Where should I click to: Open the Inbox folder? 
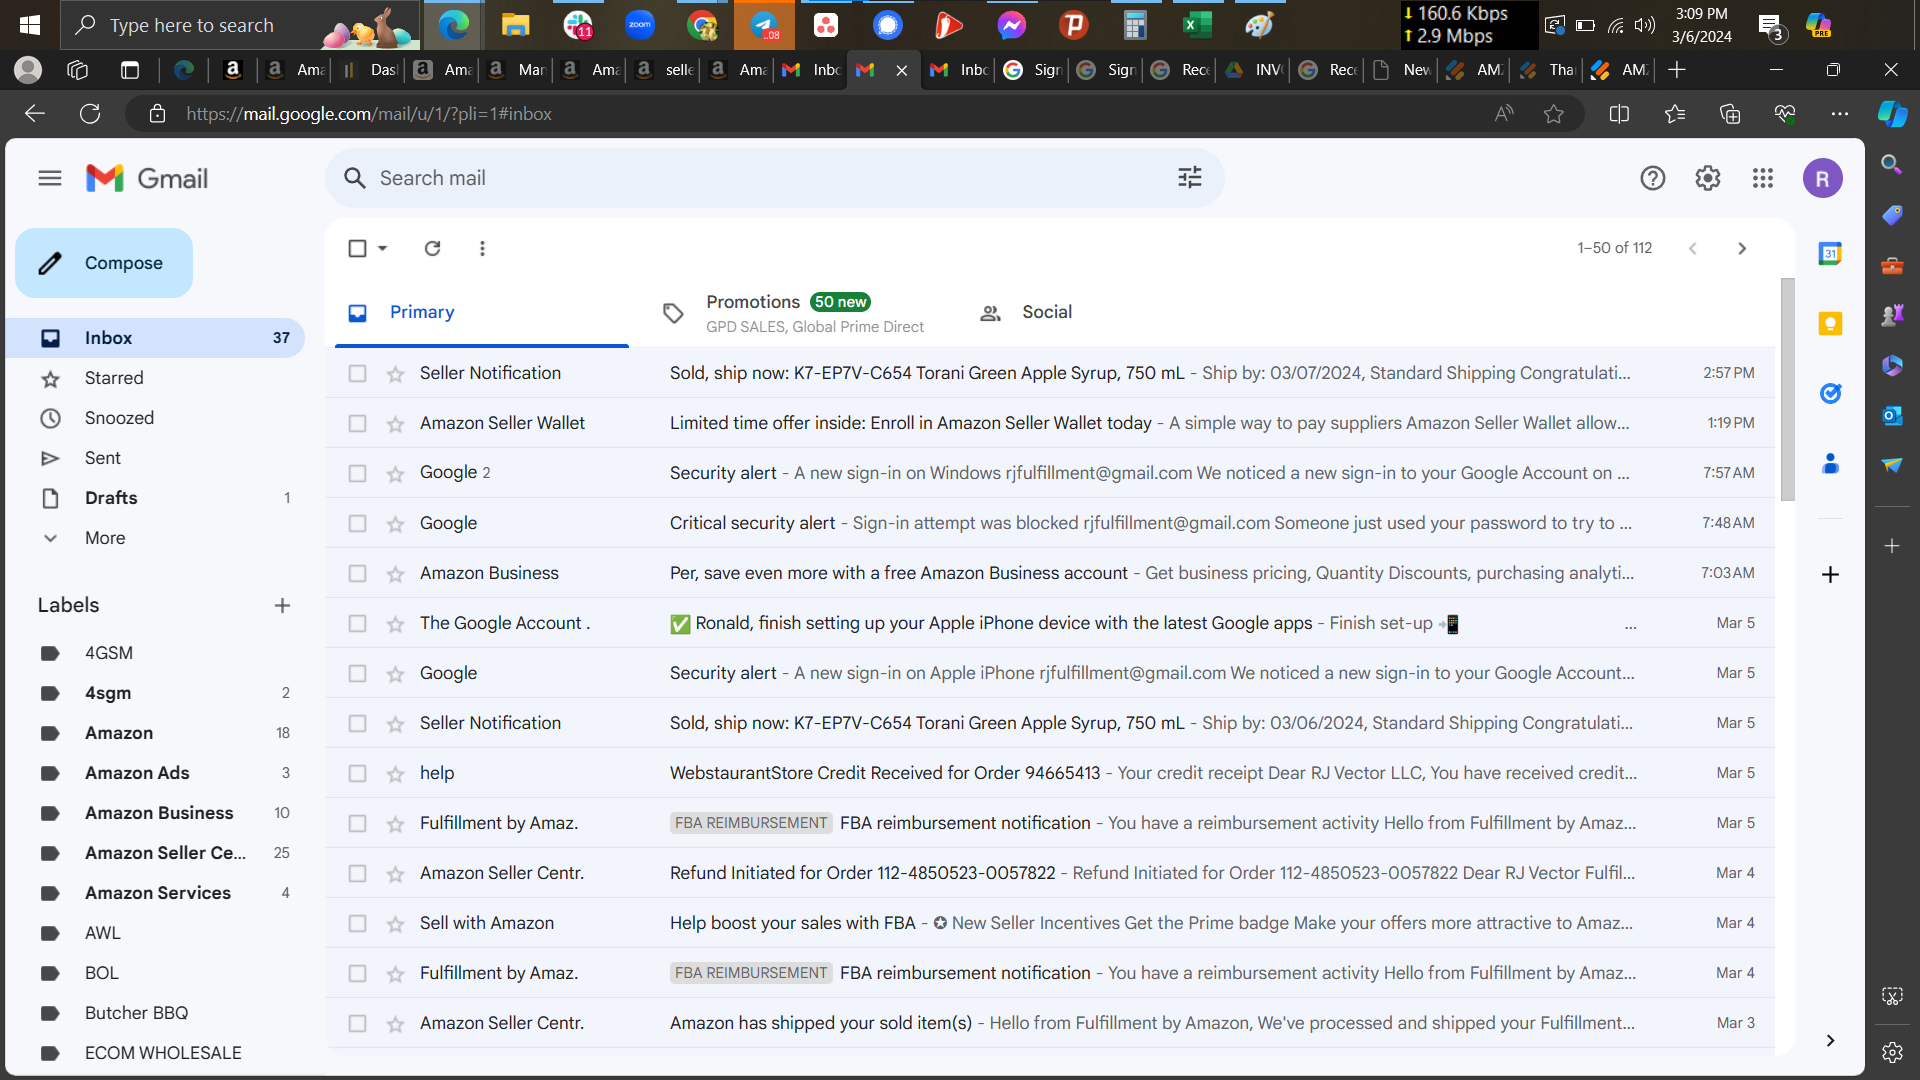point(155,338)
